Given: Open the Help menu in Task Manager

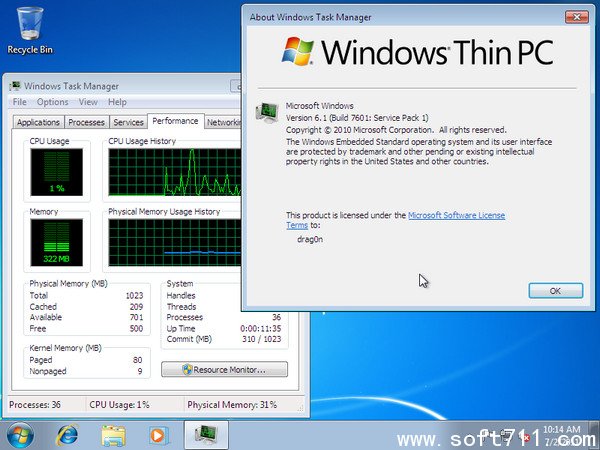Looking at the screenshot, I should coord(117,102).
